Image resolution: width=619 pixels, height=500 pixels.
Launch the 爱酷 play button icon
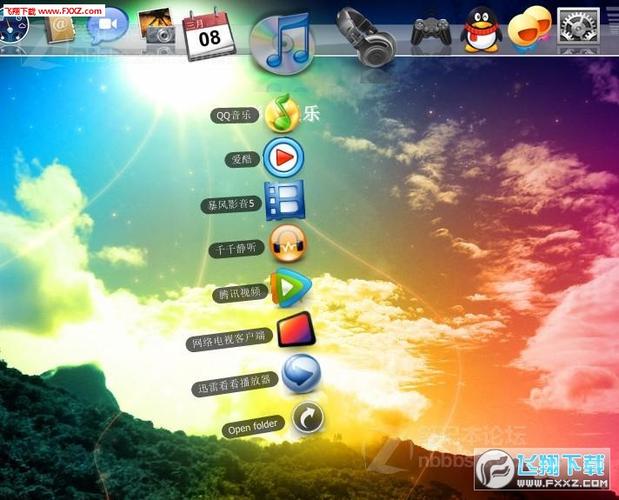[x=283, y=157]
